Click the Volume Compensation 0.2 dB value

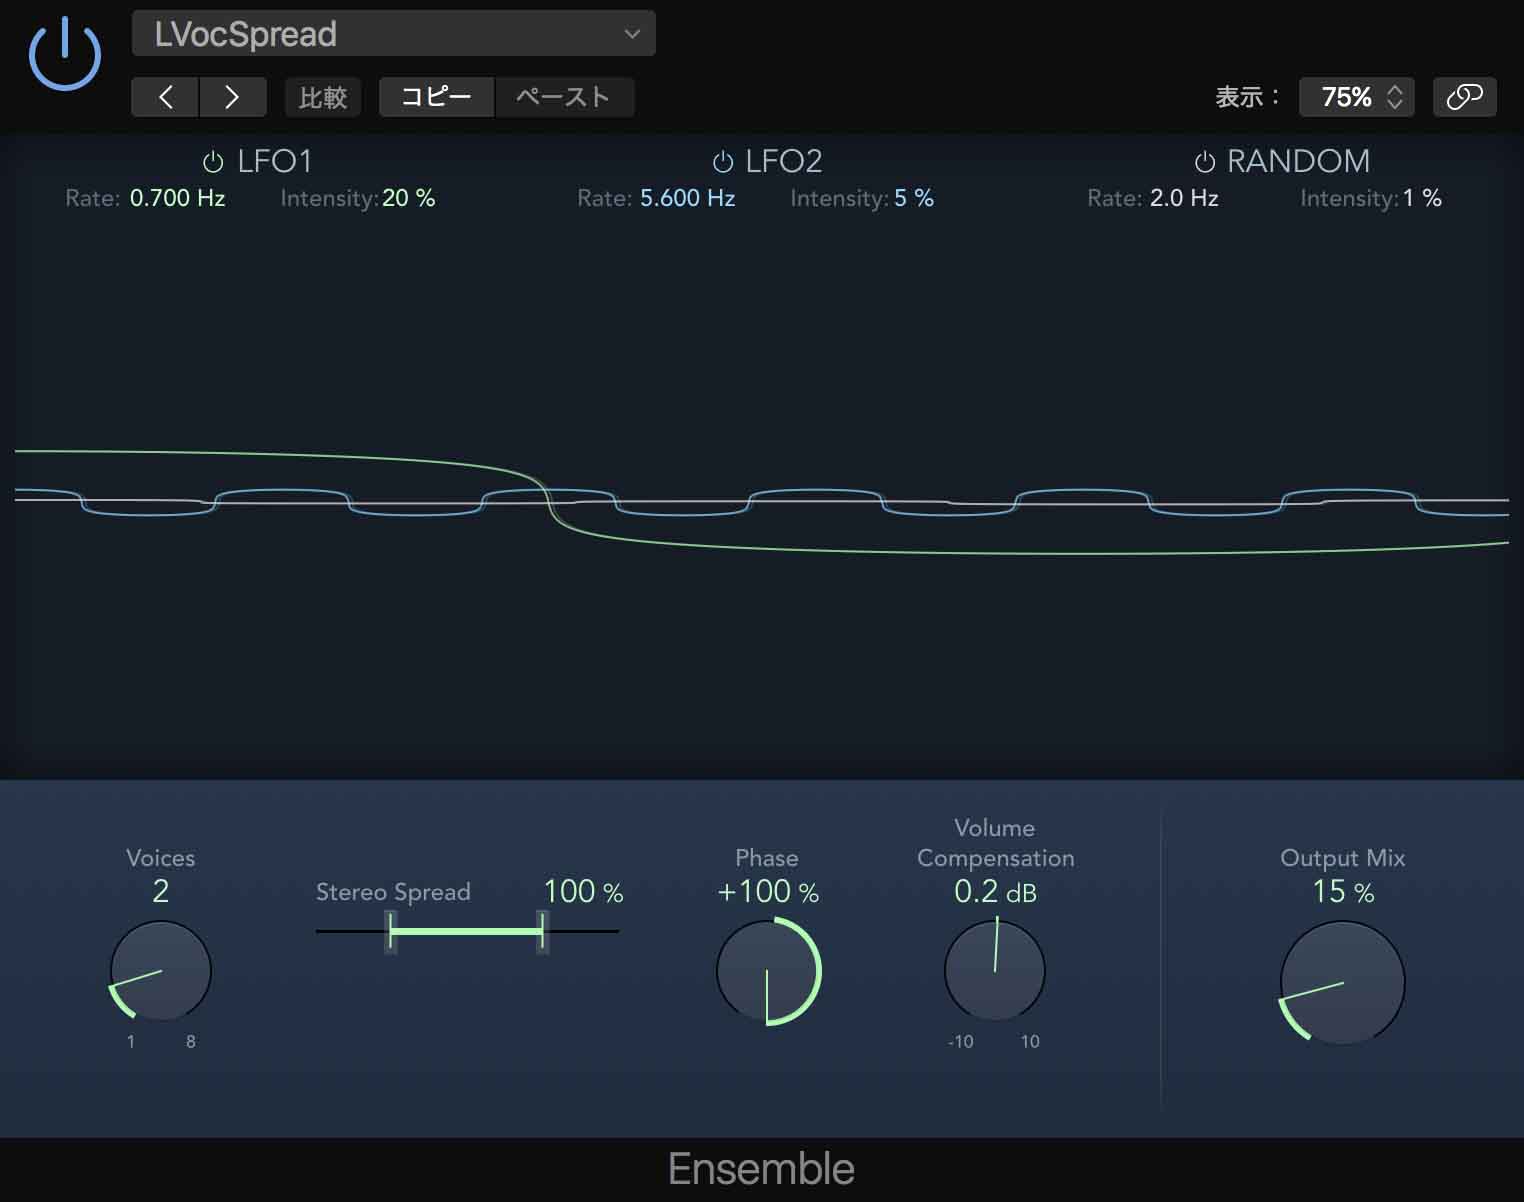click(x=995, y=891)
